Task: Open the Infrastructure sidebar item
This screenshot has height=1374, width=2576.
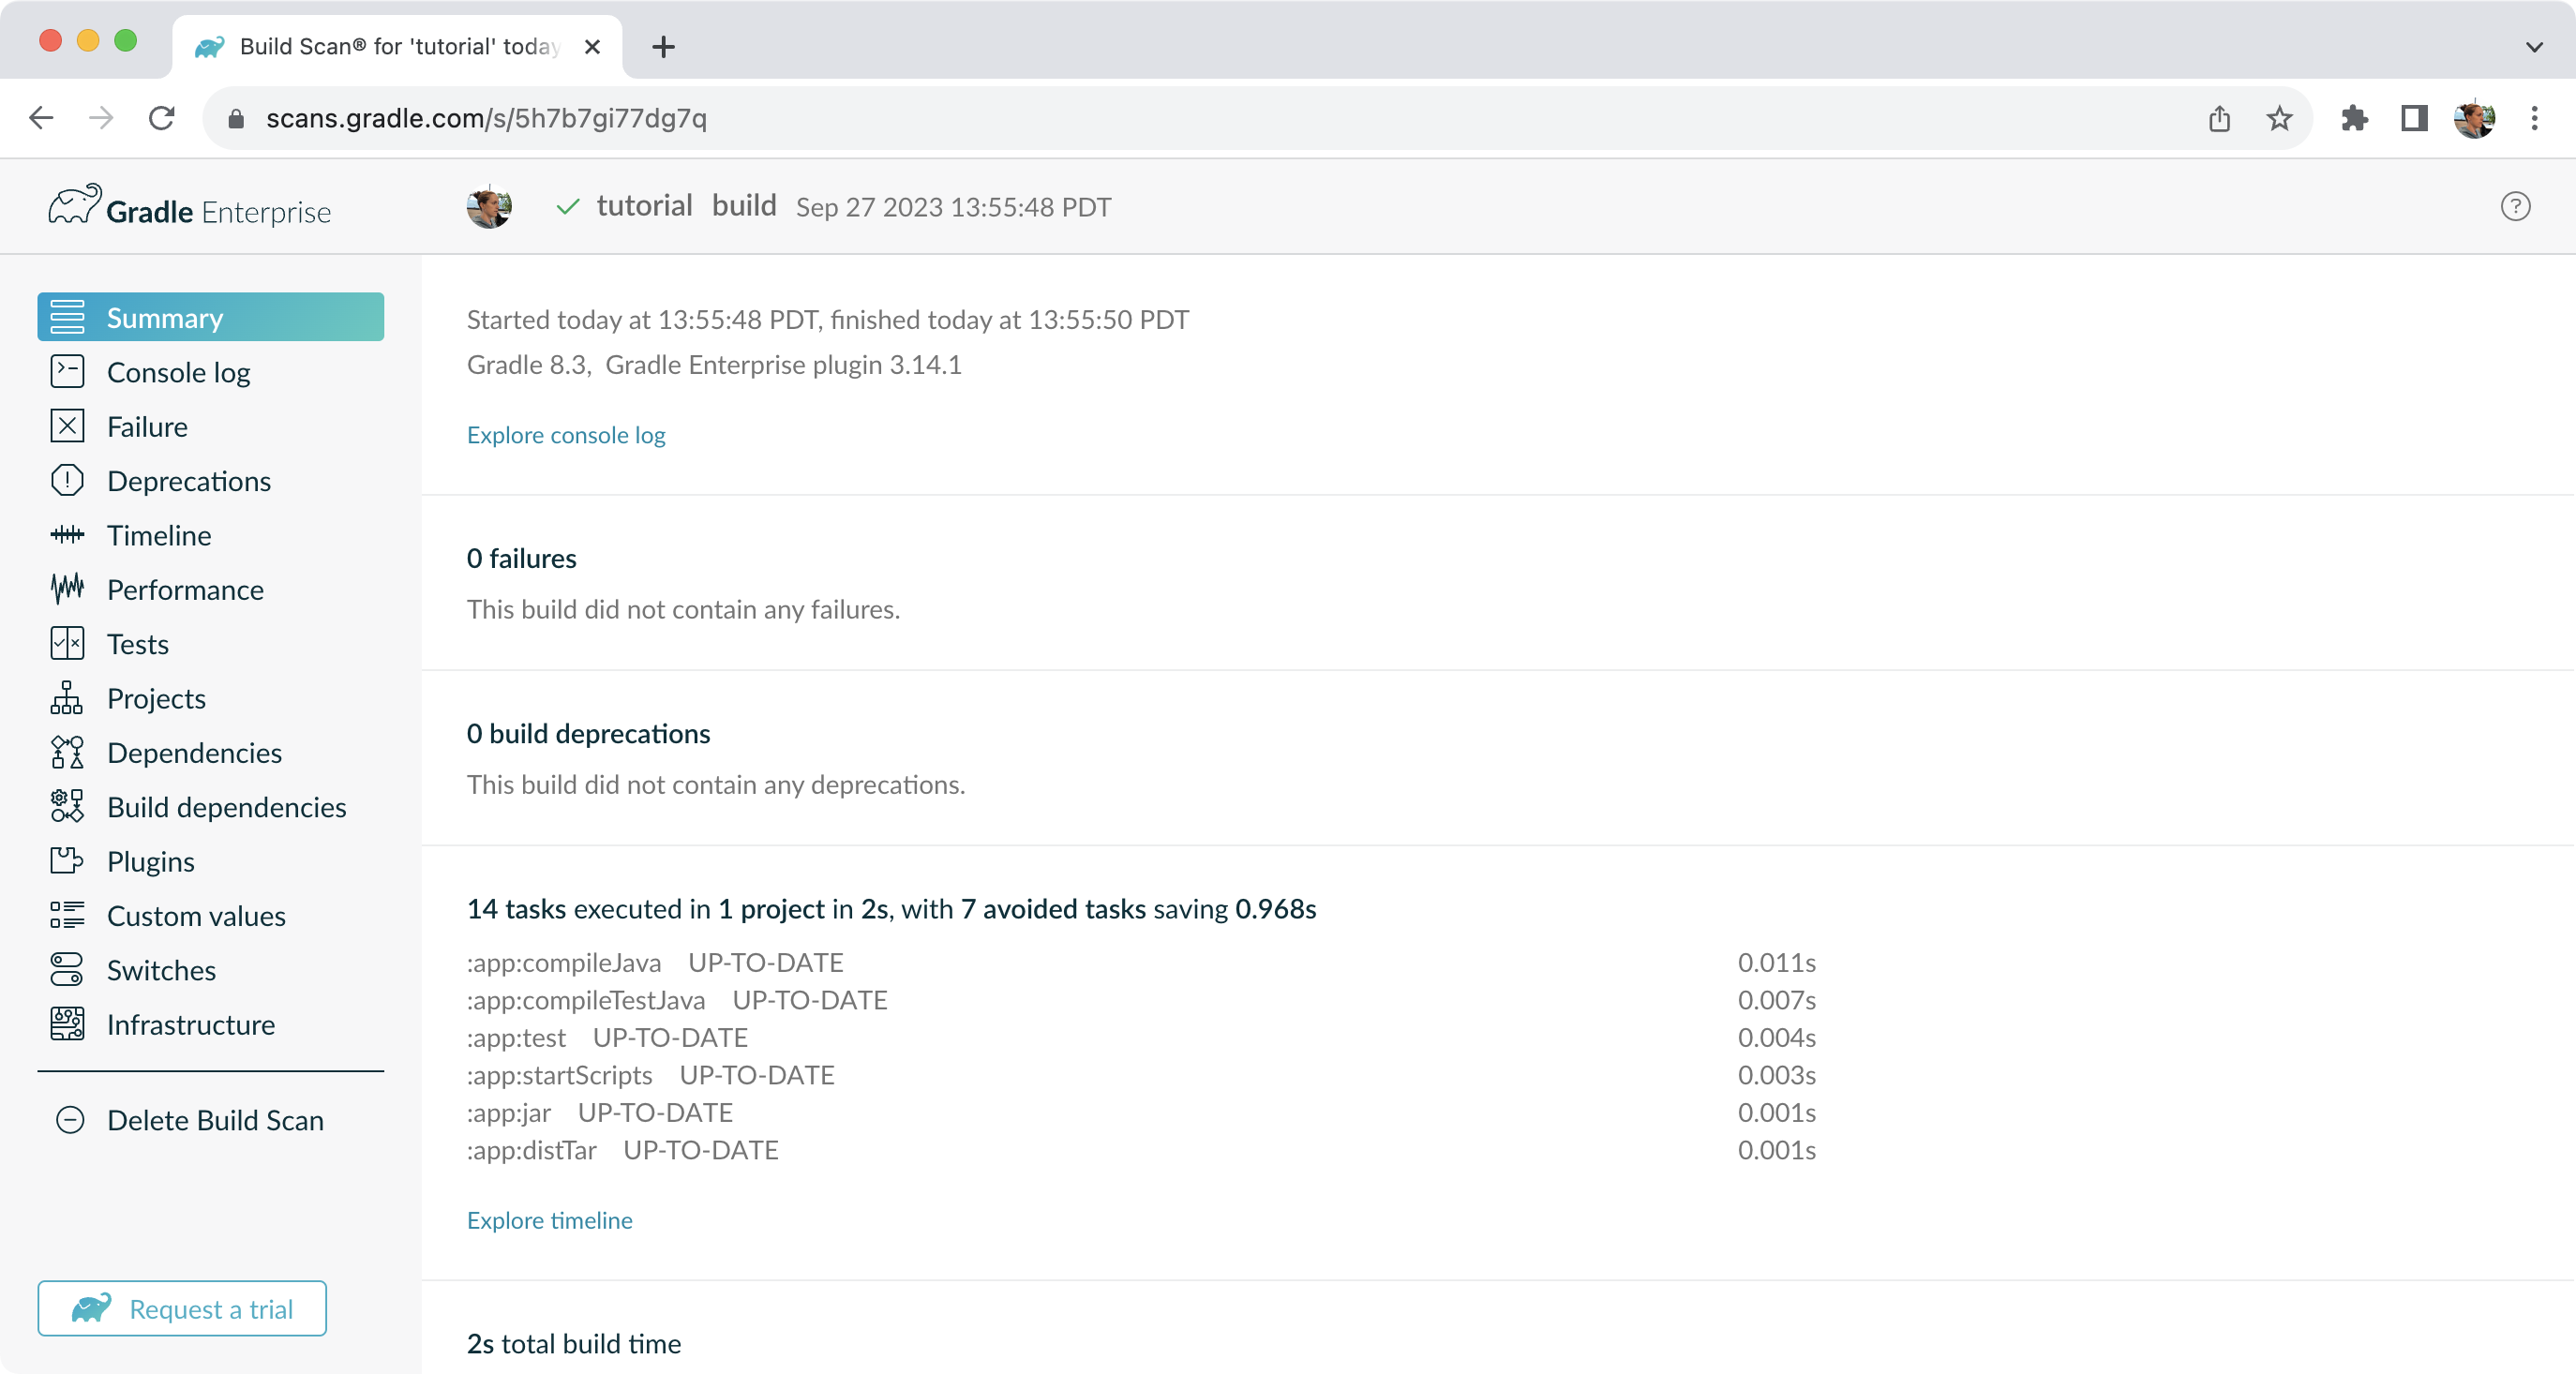Action: point(190,1024)
